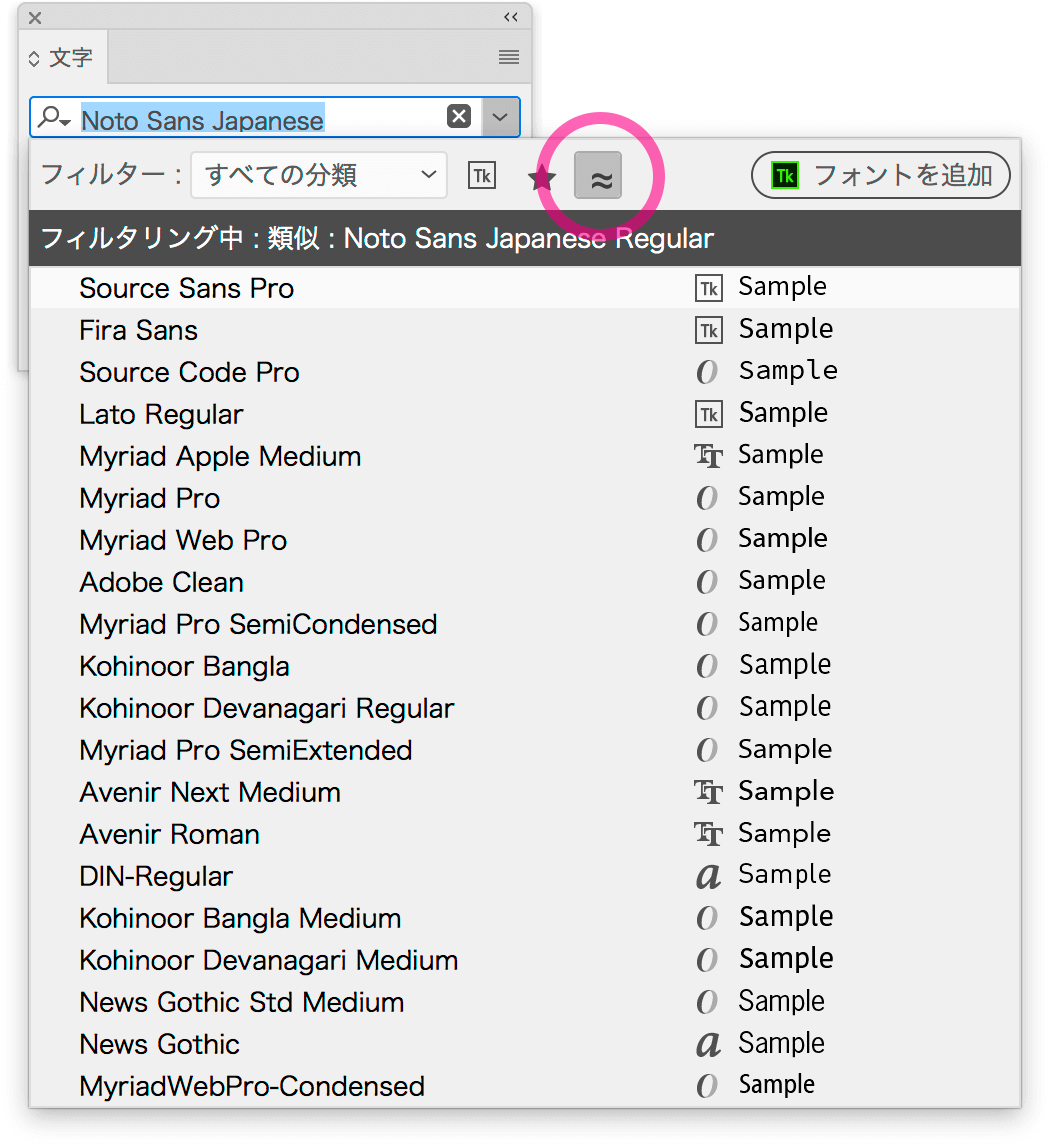Select MyriadWebPro-Condensed font
1050x1144 pixels.
pyautogui.click(x=525, y=1086)
